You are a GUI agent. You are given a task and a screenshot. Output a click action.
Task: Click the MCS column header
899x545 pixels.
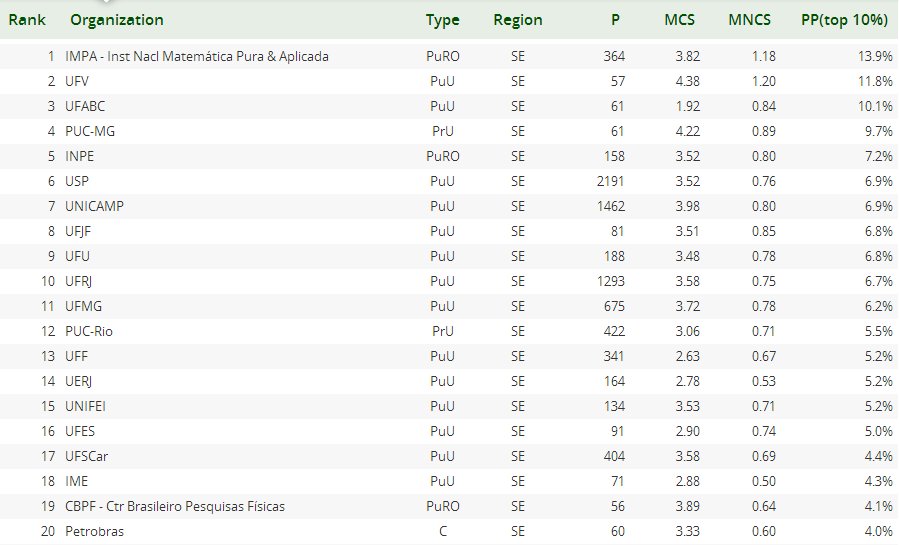pos(679,20)
